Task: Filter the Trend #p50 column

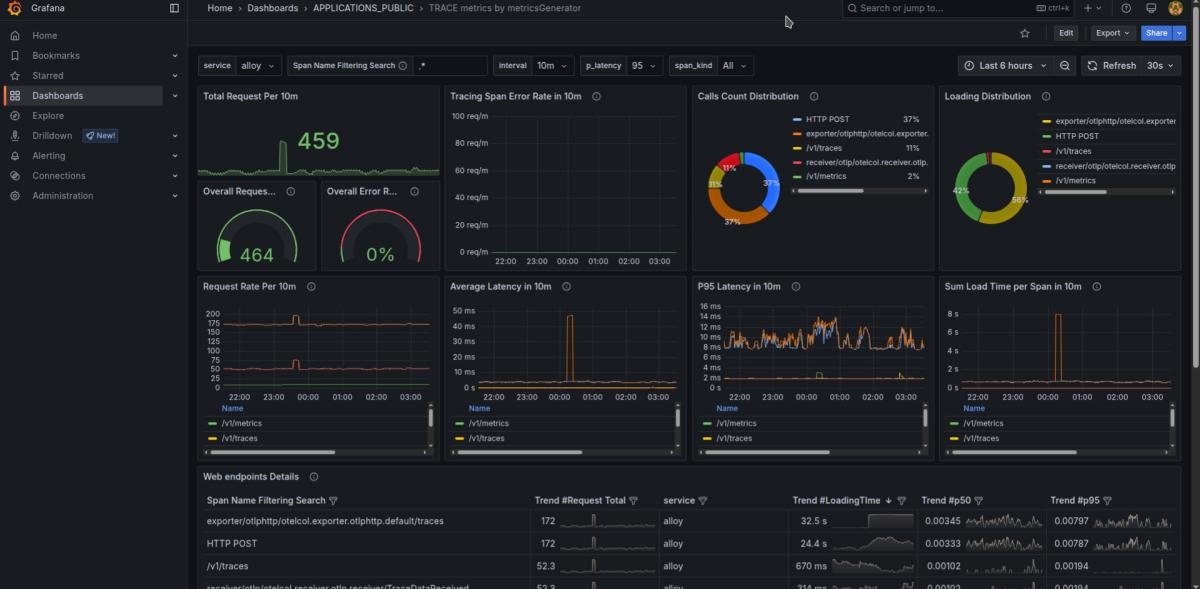Action: tap(978, 501)
